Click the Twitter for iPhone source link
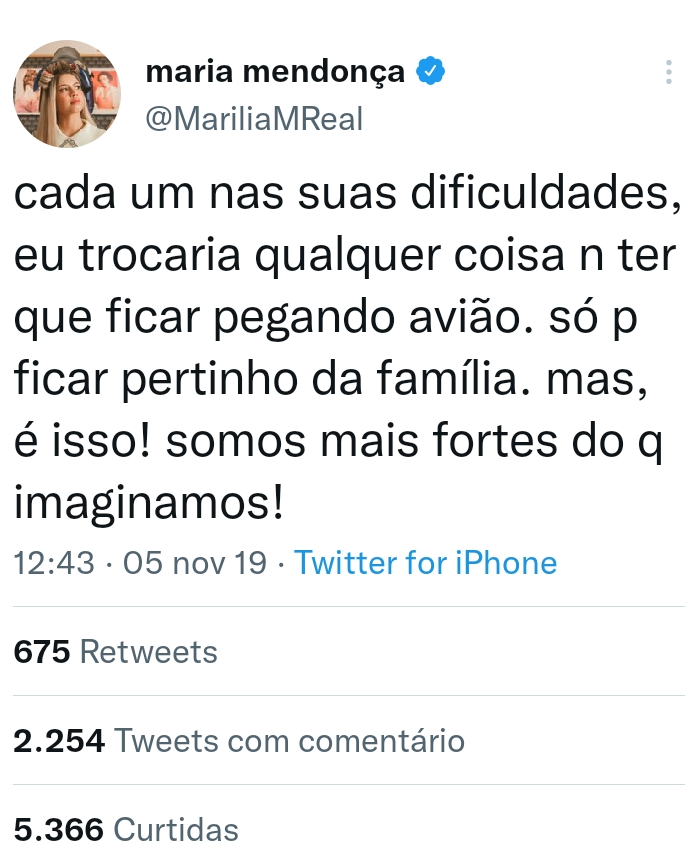697x863 pixels. coord(425,563)
